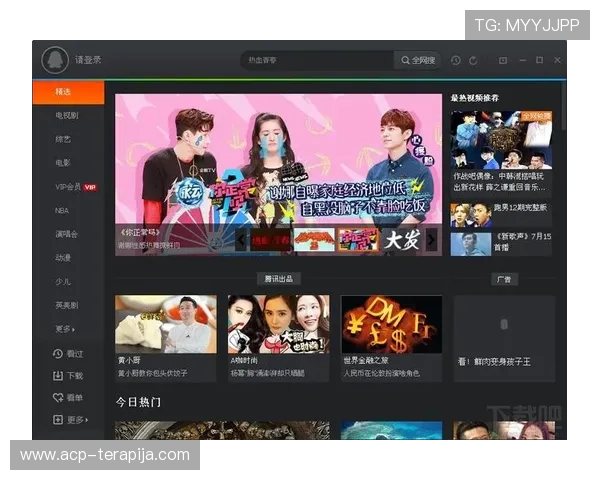Viewport: 600px width, 480px height.
Task: Click the refresh icon in title bar
Action: click(x=473, y=60)
